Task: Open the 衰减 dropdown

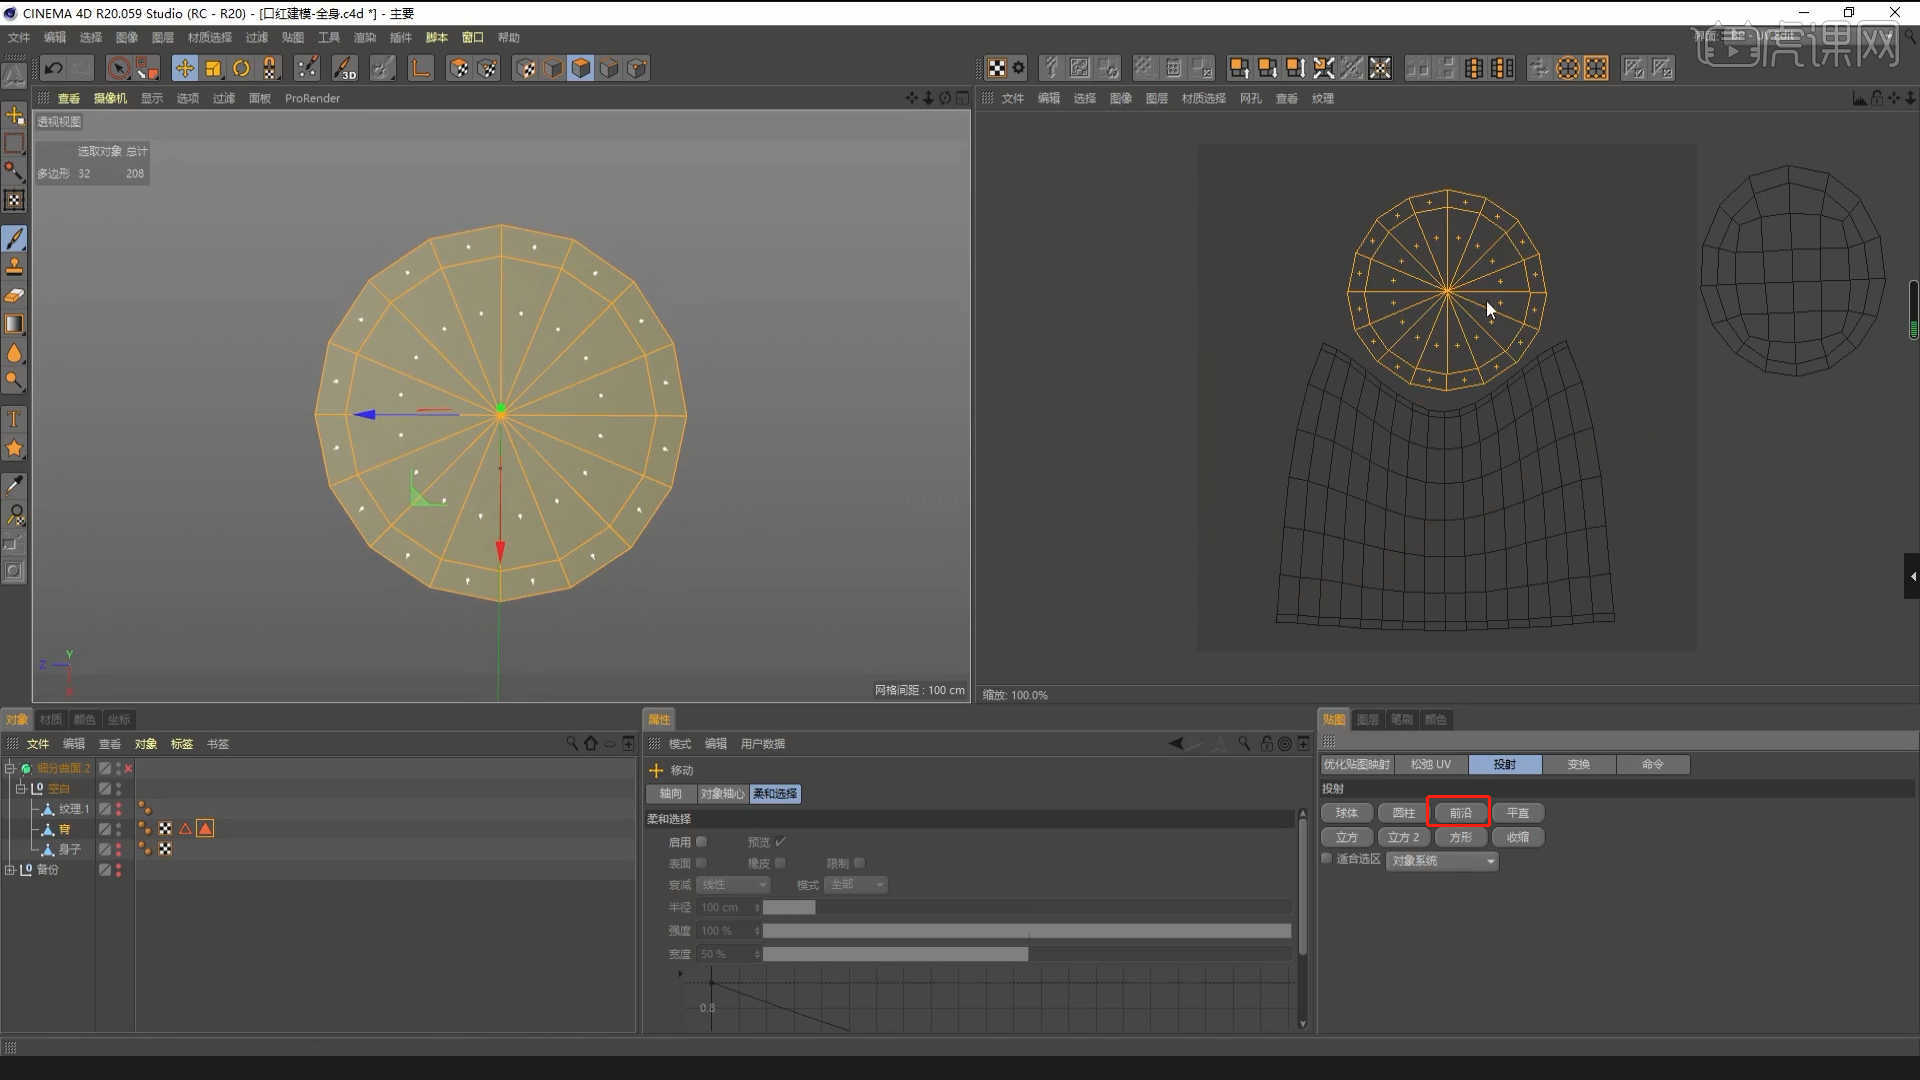Action: coord(733,885)
